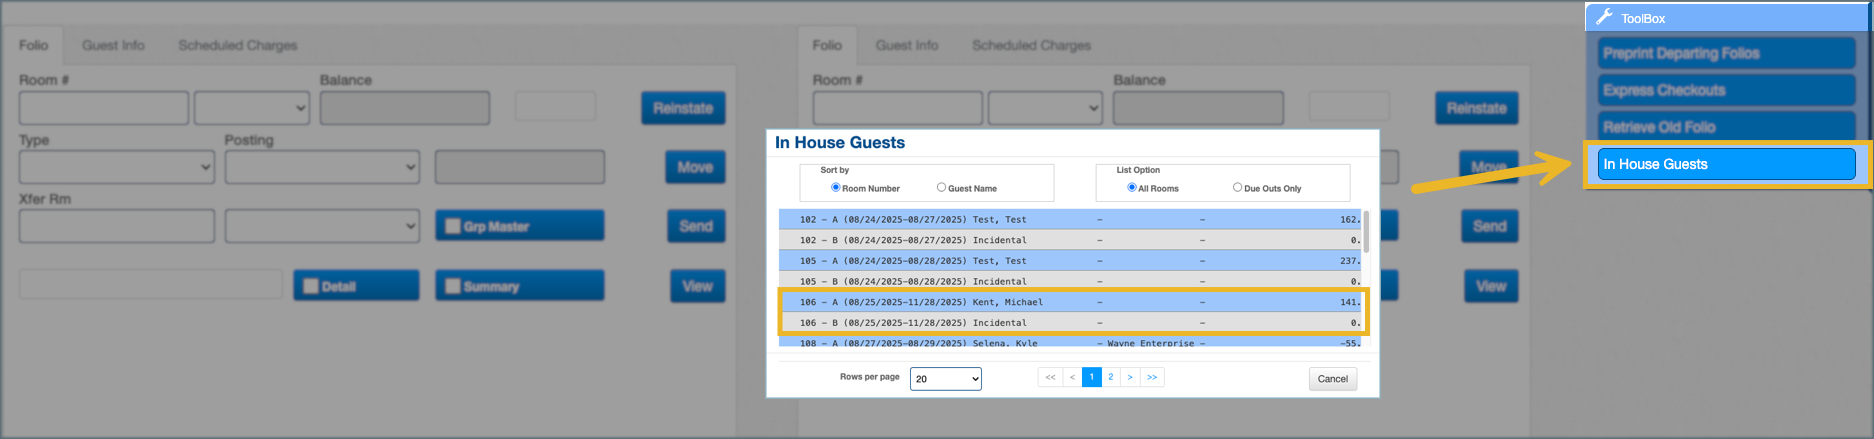Open the Rows per page dropdown

click(945, 378)
